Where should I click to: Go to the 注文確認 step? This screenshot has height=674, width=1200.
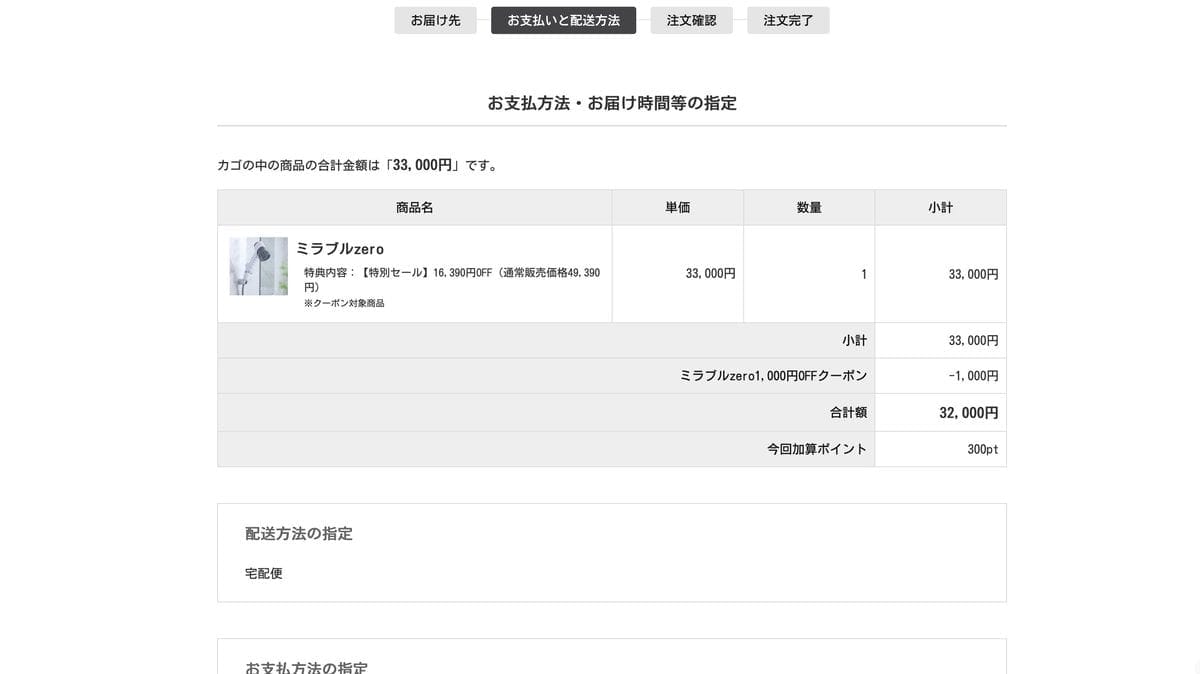(x=691, y=20)
